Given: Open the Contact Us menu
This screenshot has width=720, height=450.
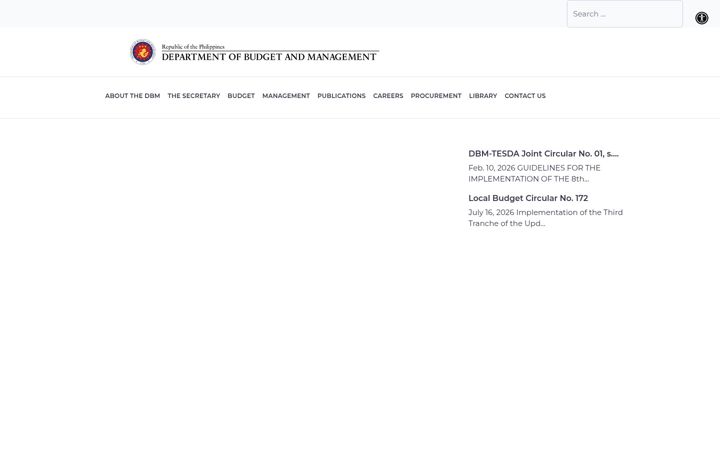Looking at the screenshot, I should [525, 96].
